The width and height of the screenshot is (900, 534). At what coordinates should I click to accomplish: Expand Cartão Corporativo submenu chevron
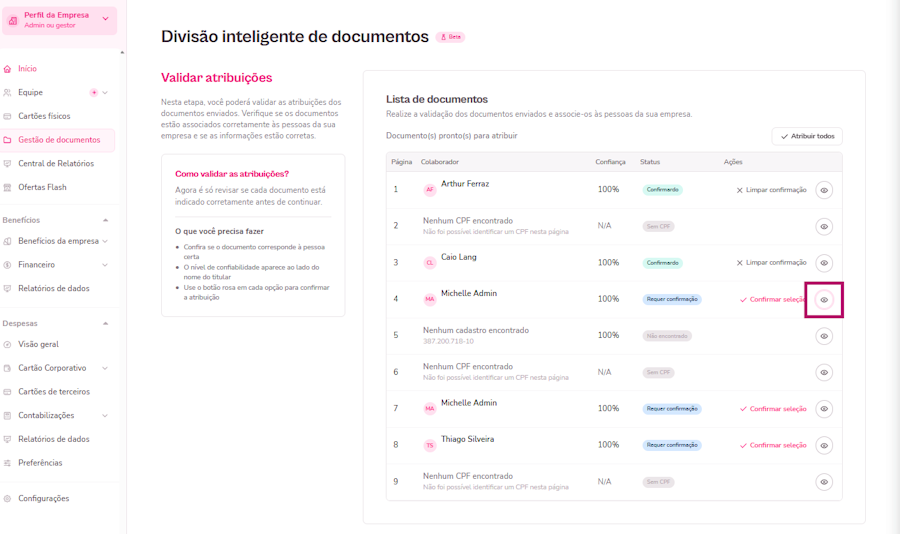click(105, 368)
